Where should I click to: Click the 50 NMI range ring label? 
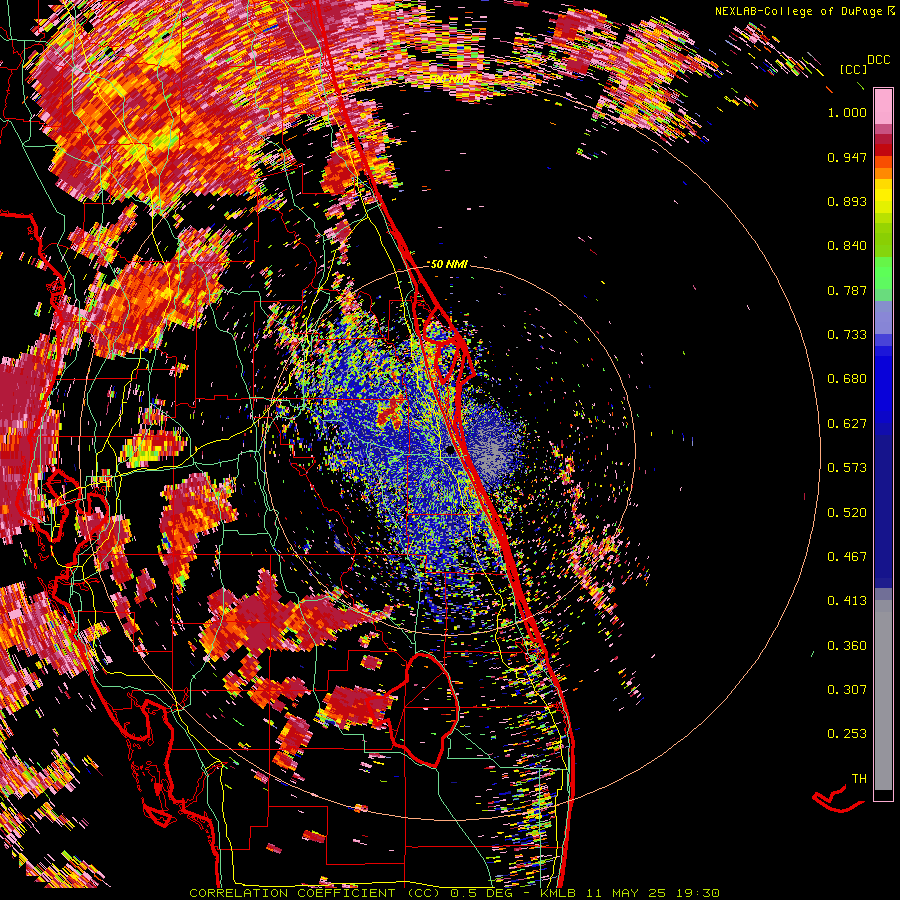(x=449, y=264)
